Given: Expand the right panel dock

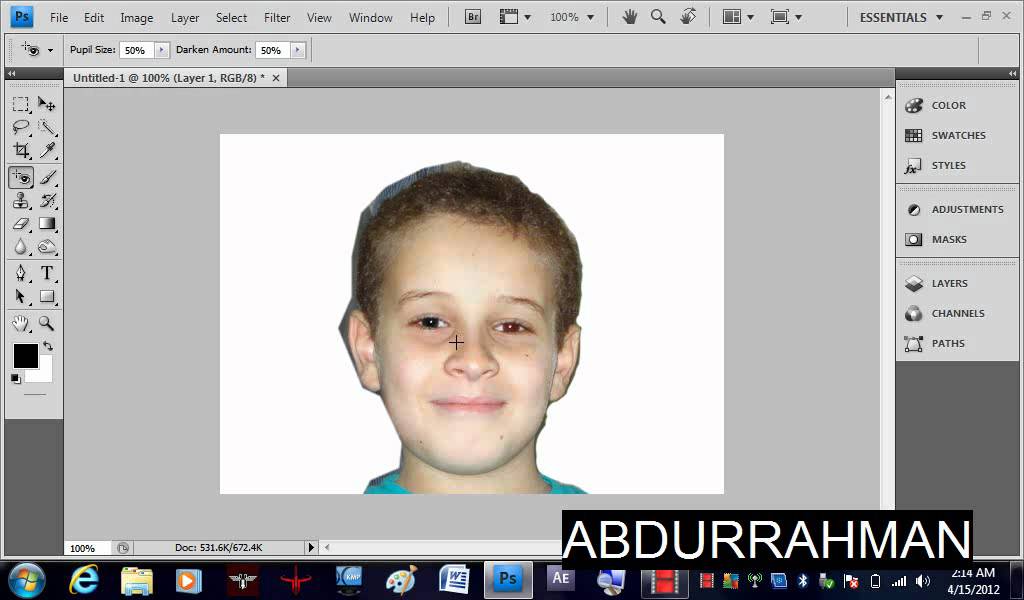Looking at the screenshot, I should pyautogui.click(x=1012, y=74).
